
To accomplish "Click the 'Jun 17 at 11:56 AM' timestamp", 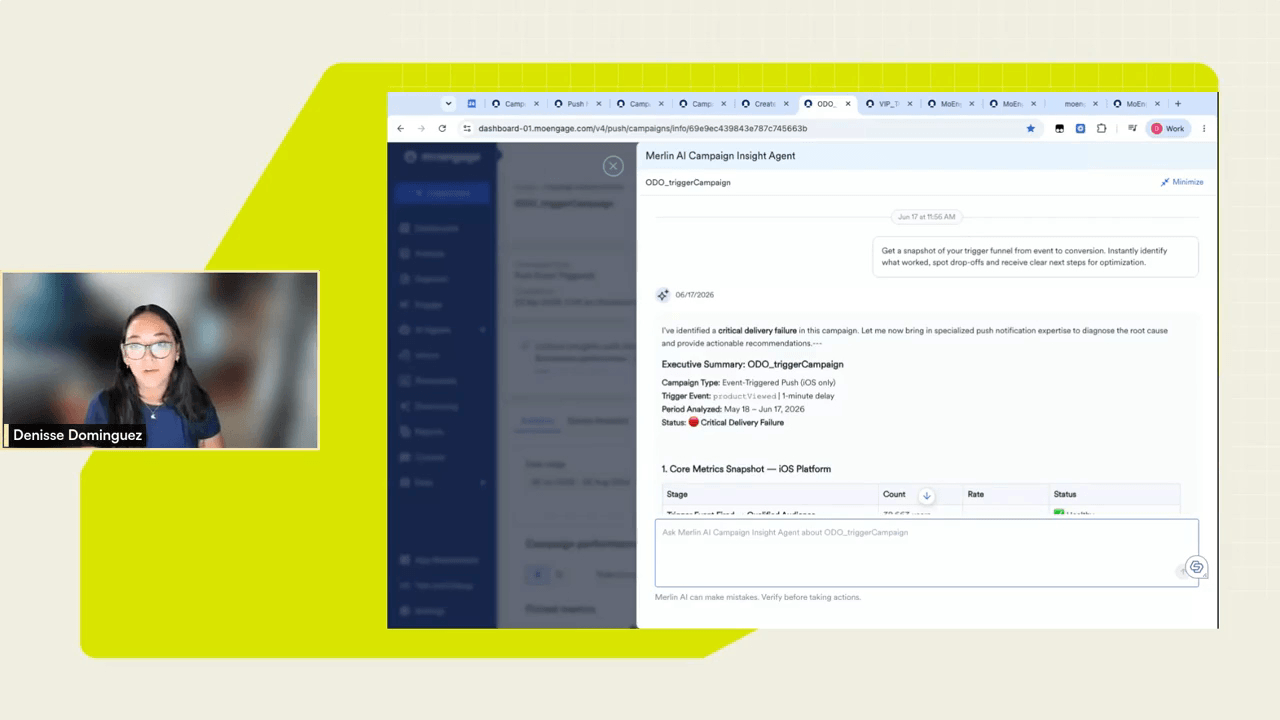I will (x=926, y=217).
